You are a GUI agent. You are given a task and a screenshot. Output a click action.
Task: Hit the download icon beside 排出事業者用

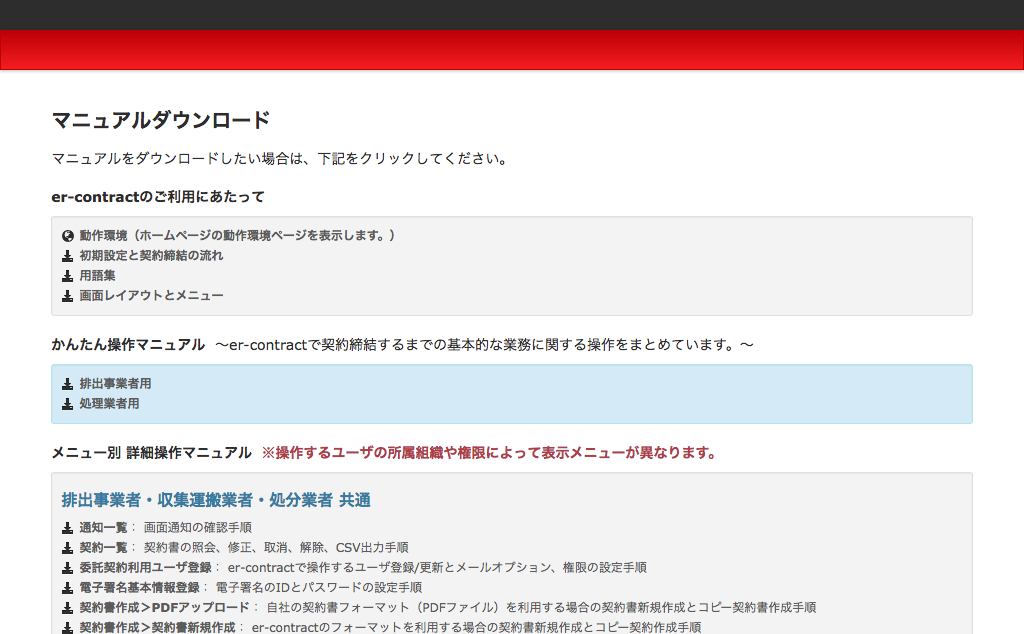tap(68, 384)
